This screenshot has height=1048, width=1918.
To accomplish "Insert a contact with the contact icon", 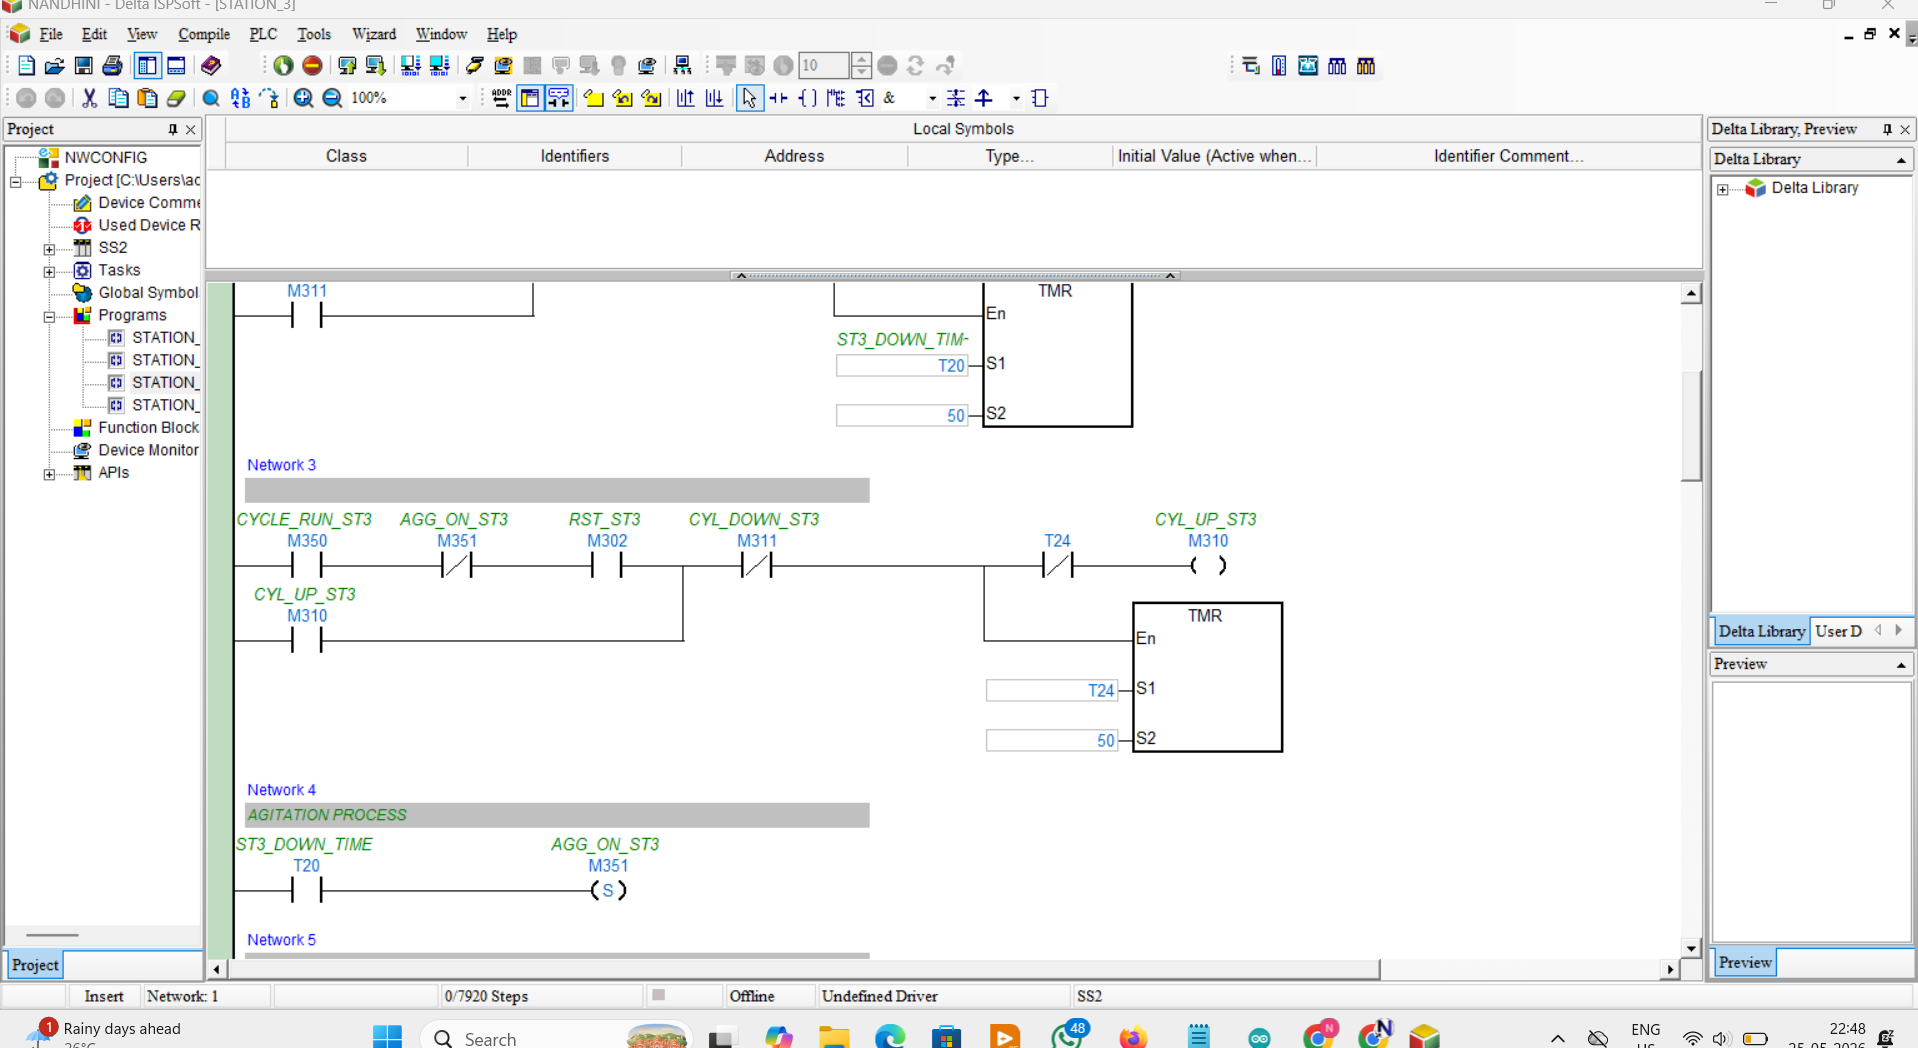I will point(778,98).
